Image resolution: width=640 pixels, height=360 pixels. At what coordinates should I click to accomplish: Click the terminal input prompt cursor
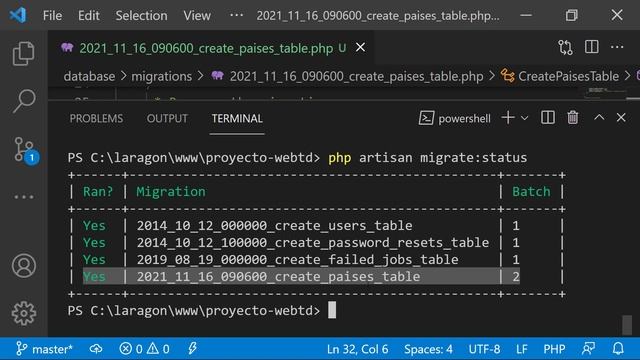[x=332, y=310]
